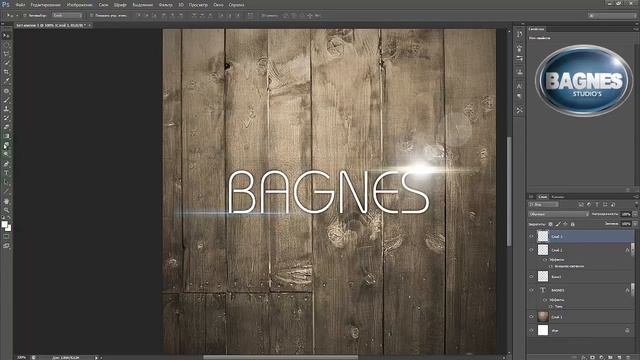The height and width of the screenshot is (360, 640).
Task: Add a layer mask from Layers footer
Action: point(593,357)
